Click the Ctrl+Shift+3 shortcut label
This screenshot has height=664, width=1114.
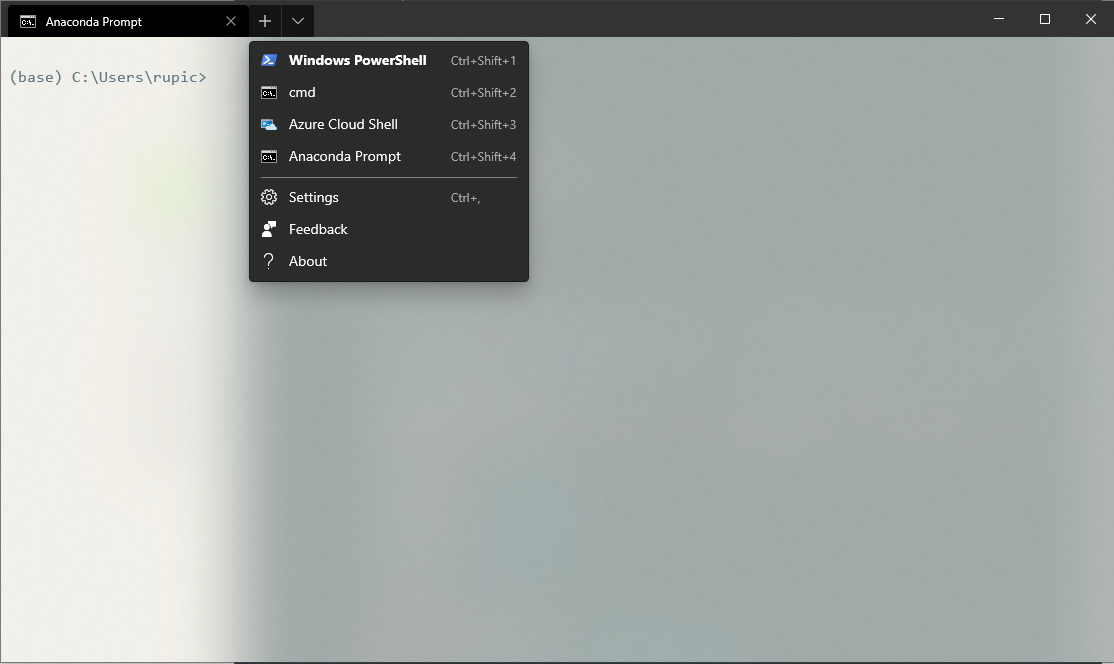pos(483,125)
